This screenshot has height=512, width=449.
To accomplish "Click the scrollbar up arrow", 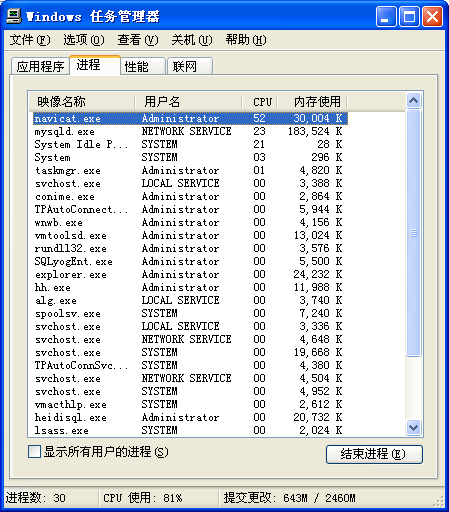I will [413, 101].
